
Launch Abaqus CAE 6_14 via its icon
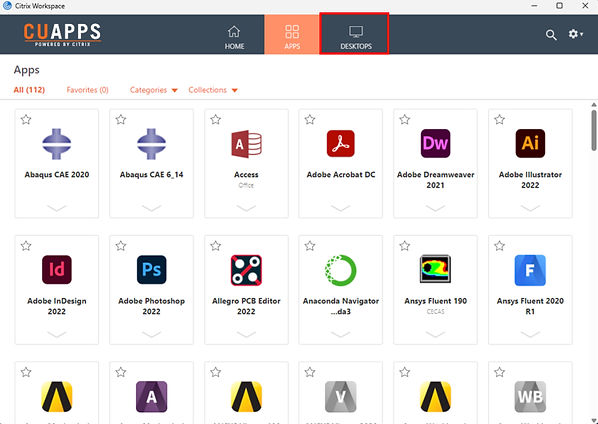pyautogui.click(x=151, y=144)
